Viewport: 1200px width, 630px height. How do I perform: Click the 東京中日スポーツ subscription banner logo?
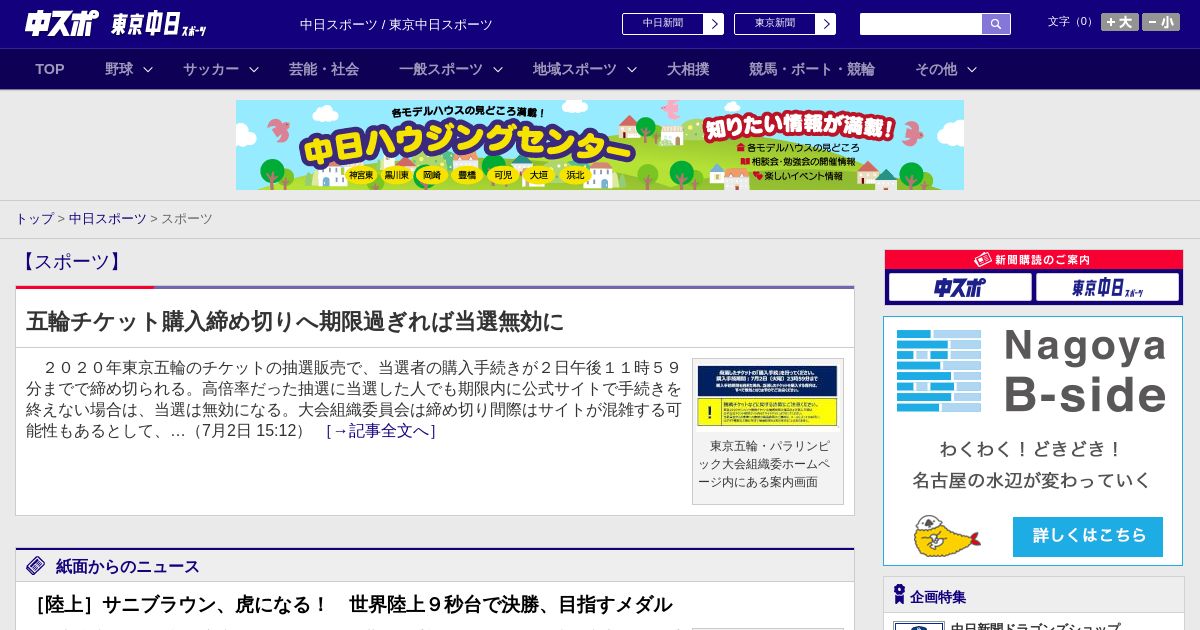(x=1107, y=287)
